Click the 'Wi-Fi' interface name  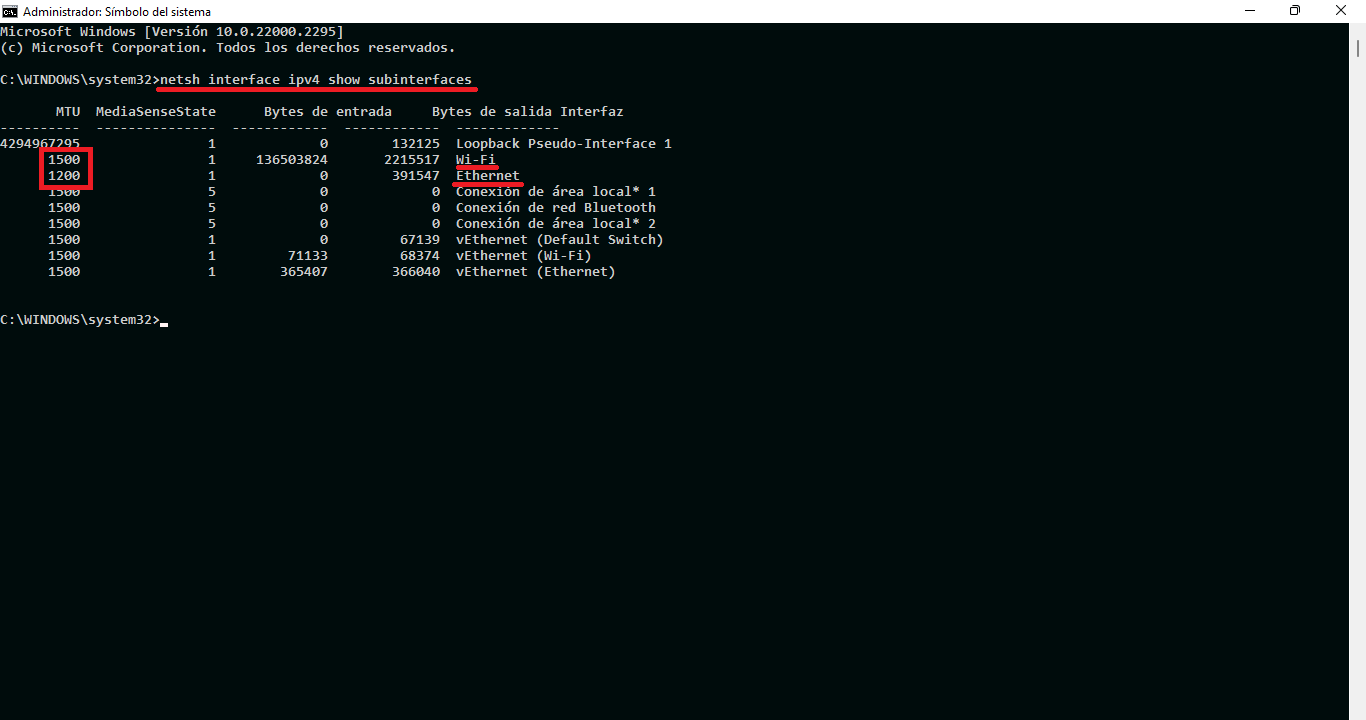[476, 159]
